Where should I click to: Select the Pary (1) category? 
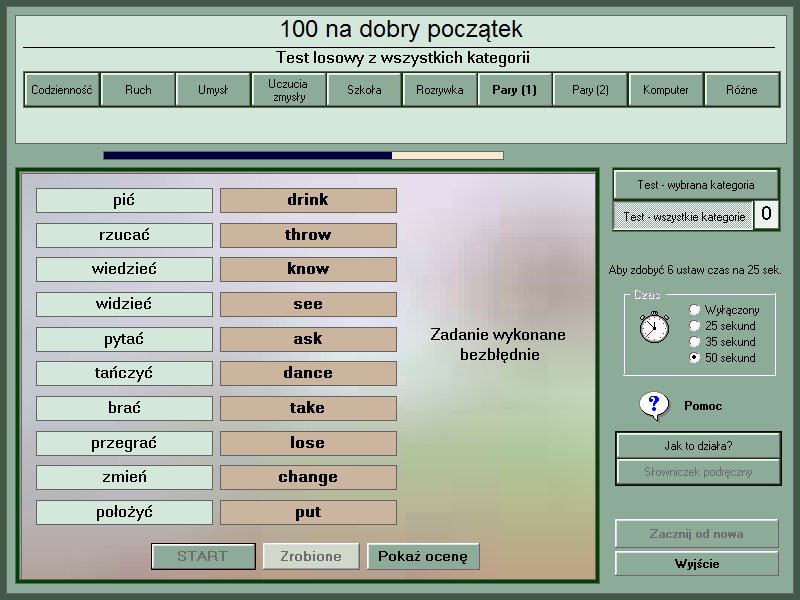pos(514,90)
